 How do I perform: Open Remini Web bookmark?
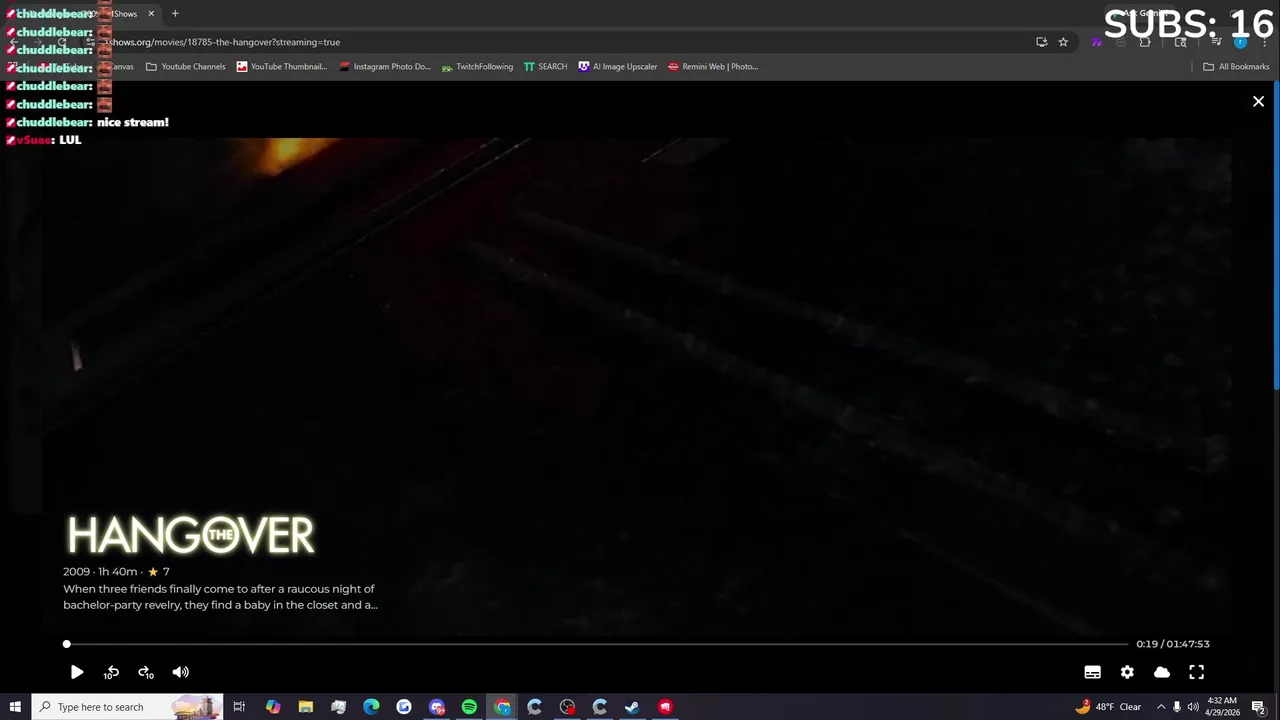(713, 67)
